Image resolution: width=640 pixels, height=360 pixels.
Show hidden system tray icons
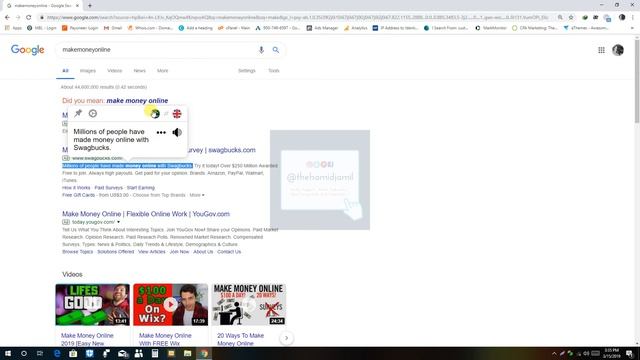(x=554, y=353)
